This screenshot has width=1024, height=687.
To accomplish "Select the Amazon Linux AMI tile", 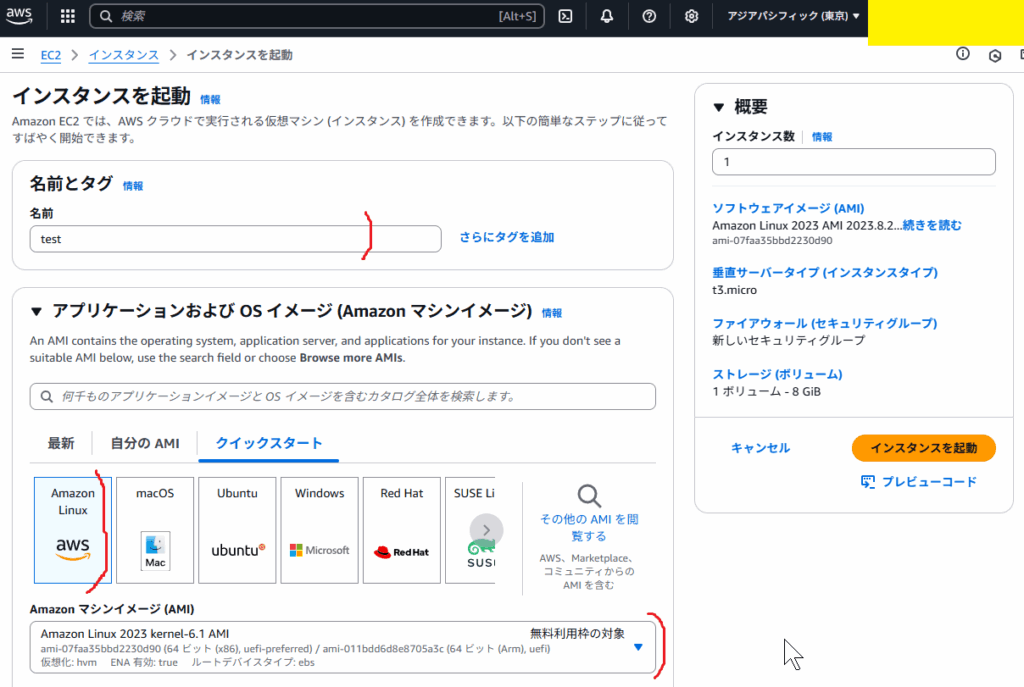I will point(73,530).
